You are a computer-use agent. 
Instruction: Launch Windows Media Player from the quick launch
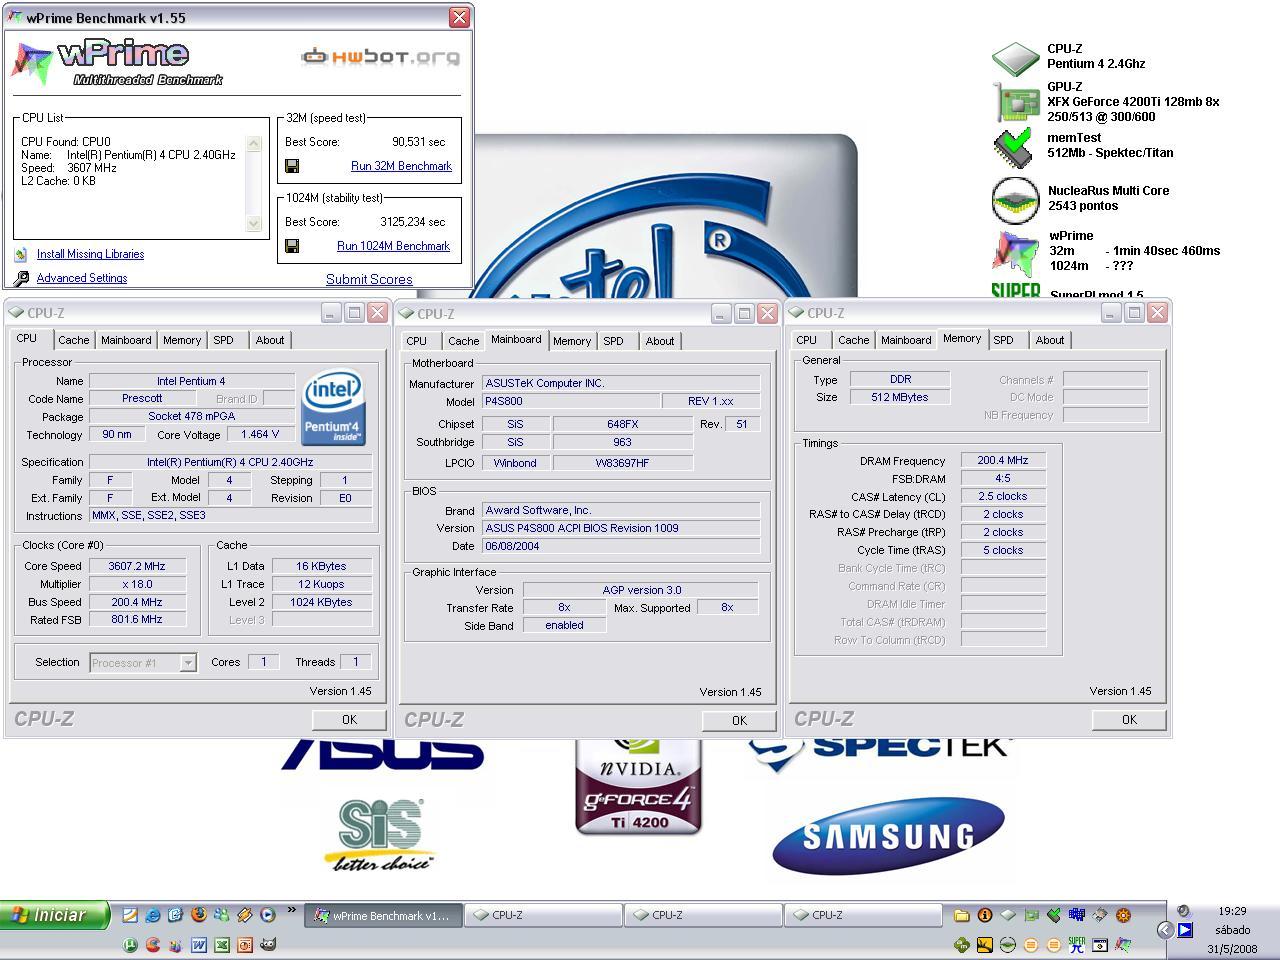pyautogui.click(x=267, y=914)
